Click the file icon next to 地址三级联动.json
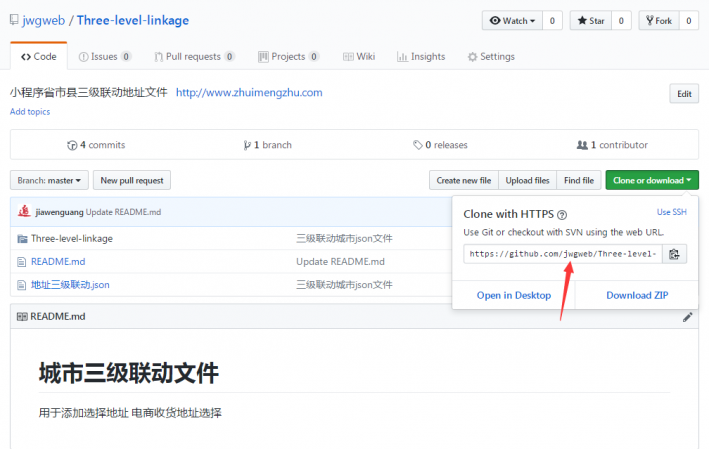 21,285
